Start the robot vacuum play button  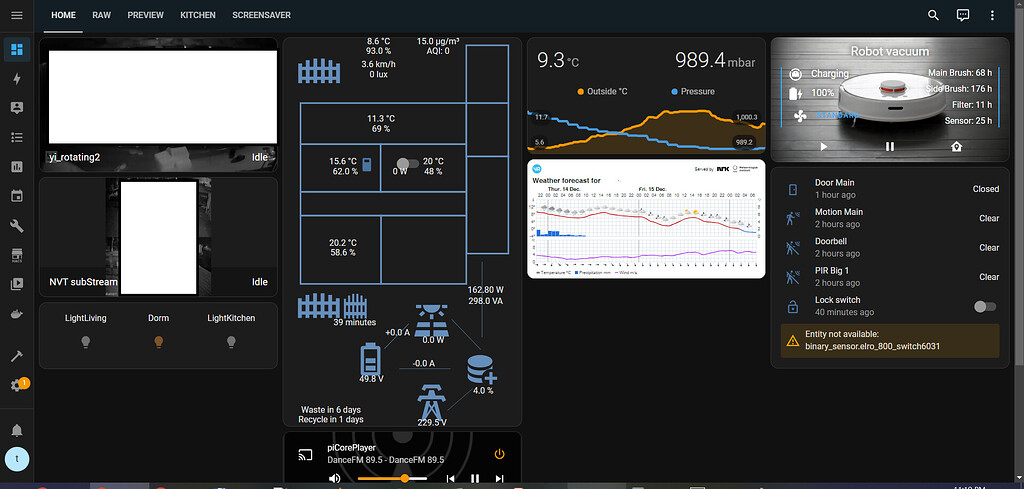(x=824, y=146)
